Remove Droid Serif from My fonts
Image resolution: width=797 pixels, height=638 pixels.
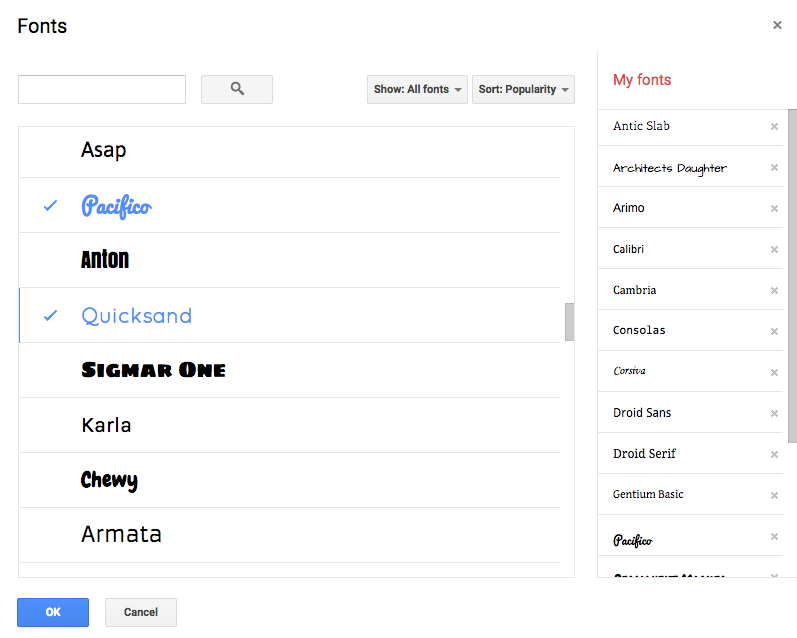[x=774, y=454]
